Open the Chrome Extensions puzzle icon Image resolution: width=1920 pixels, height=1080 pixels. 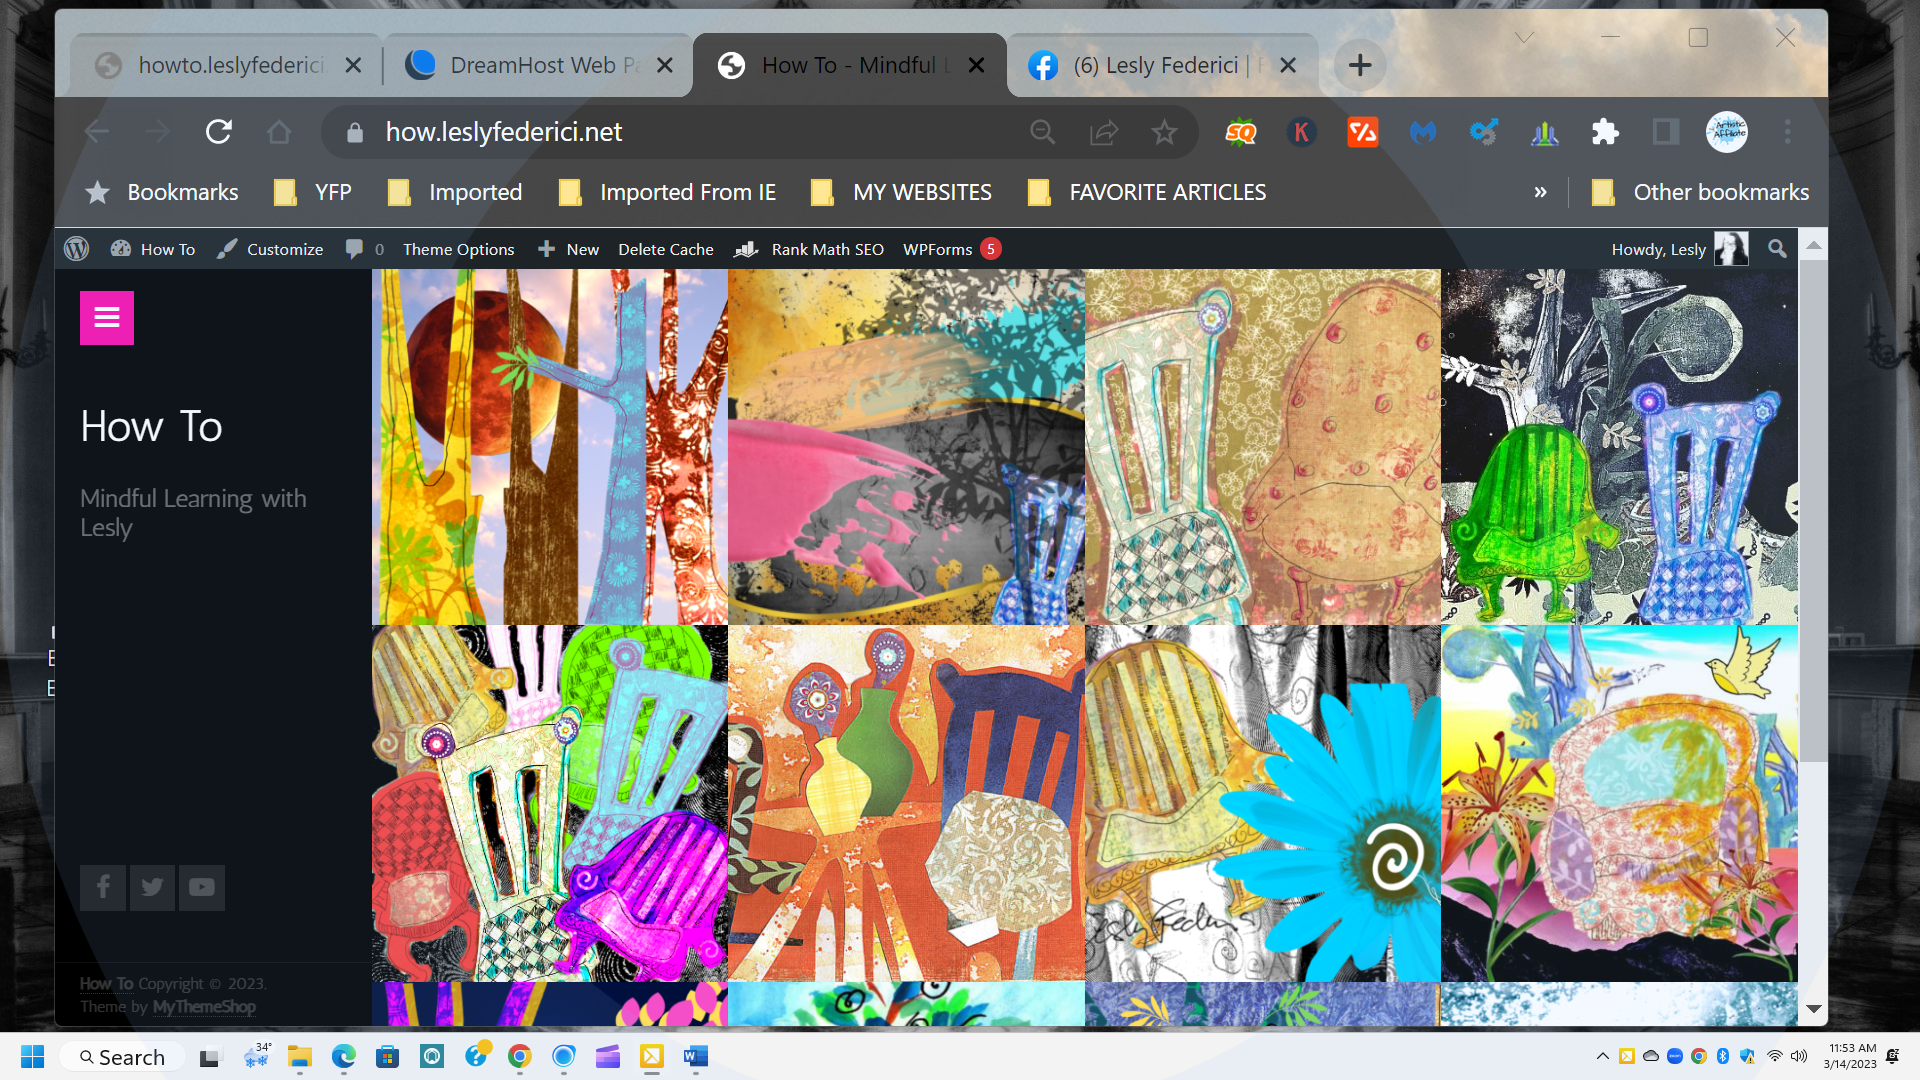click(x=1605, y=132)
